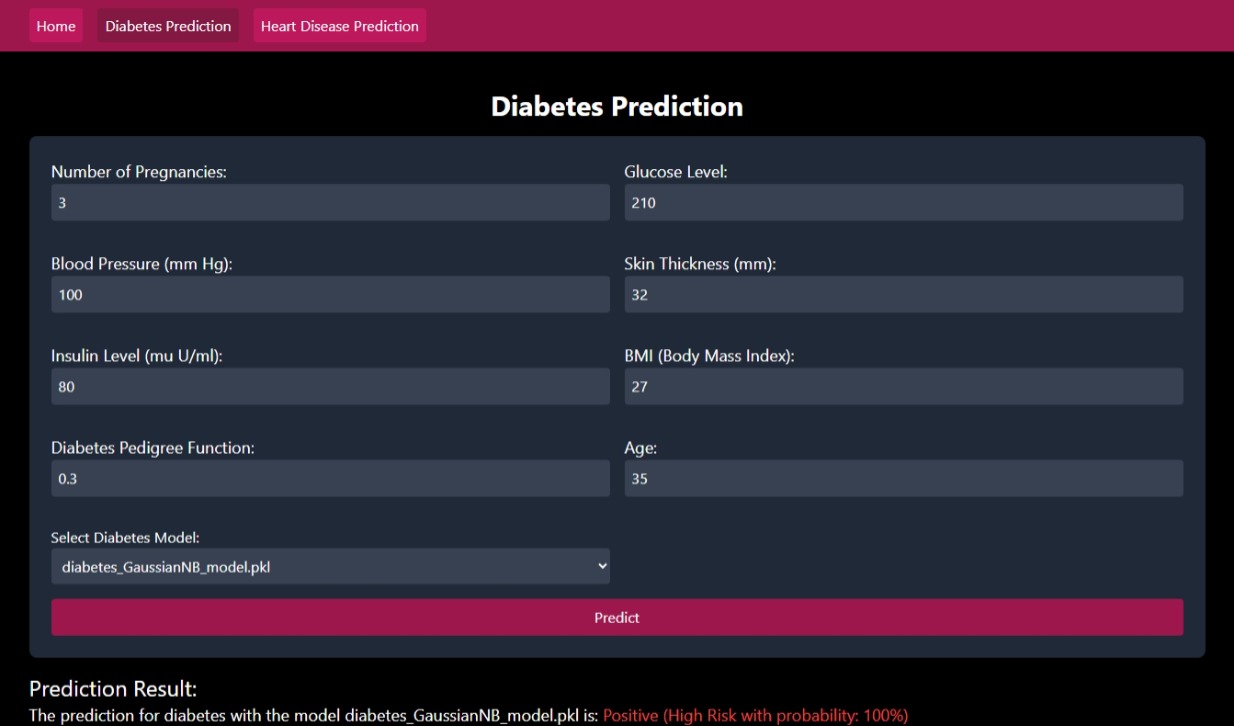Select the Diabetes Pedigree Function input
Image resolution: width=1234 pixels, height=726 pixels.
330,479
